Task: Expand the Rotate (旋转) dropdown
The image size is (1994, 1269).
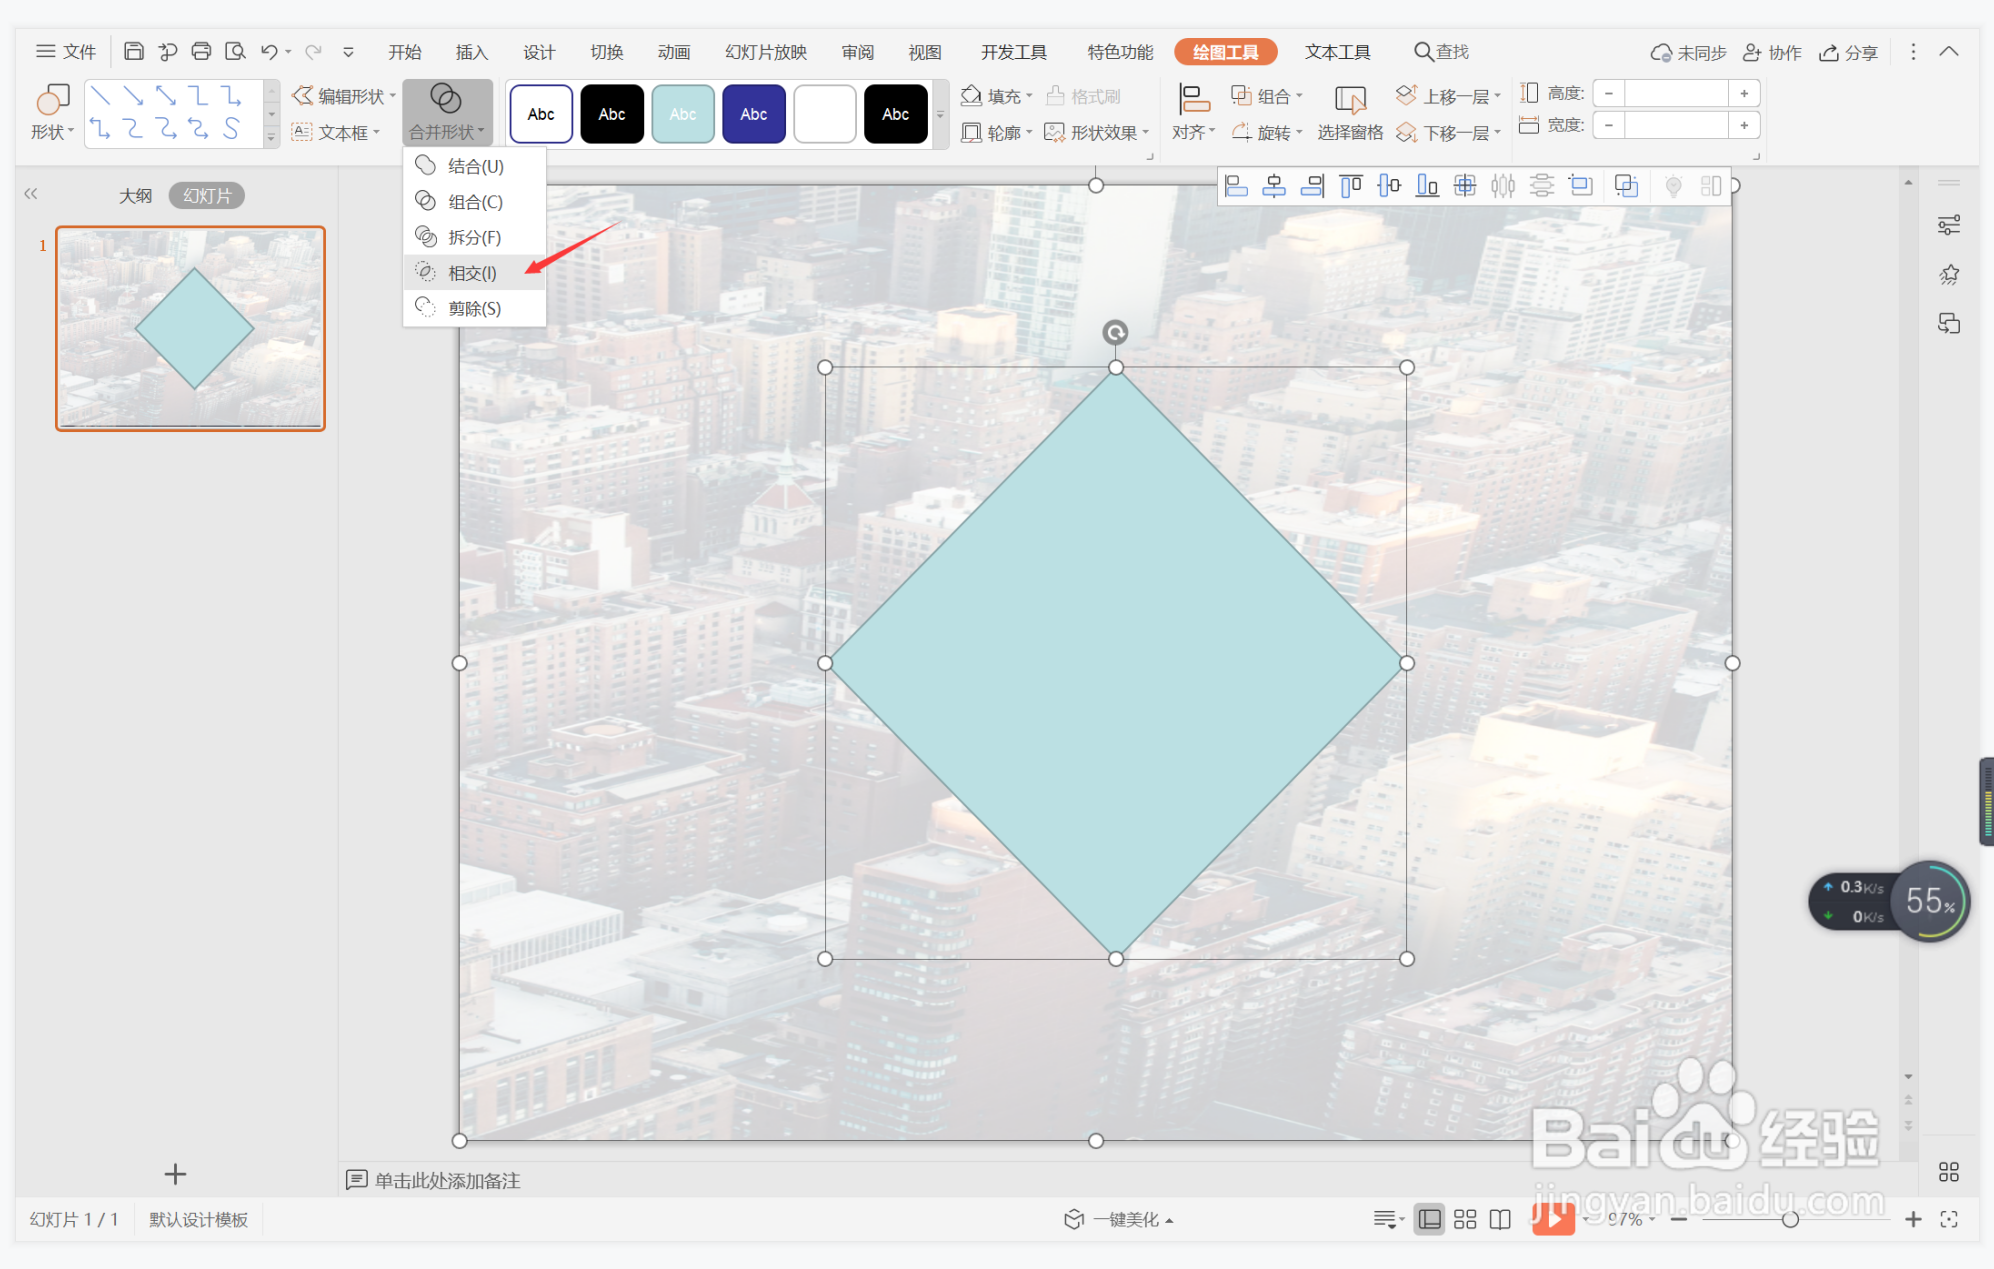Action: click(x=1267, y=133)
